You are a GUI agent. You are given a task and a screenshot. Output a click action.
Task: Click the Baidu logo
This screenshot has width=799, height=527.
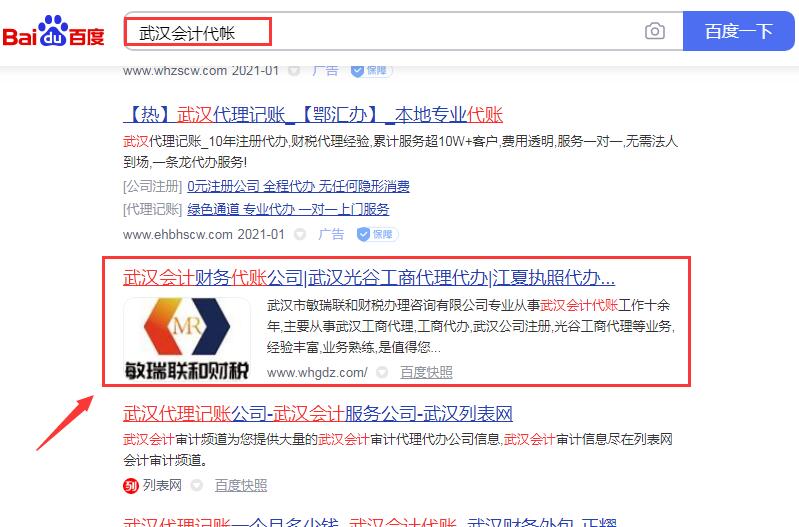54,32
